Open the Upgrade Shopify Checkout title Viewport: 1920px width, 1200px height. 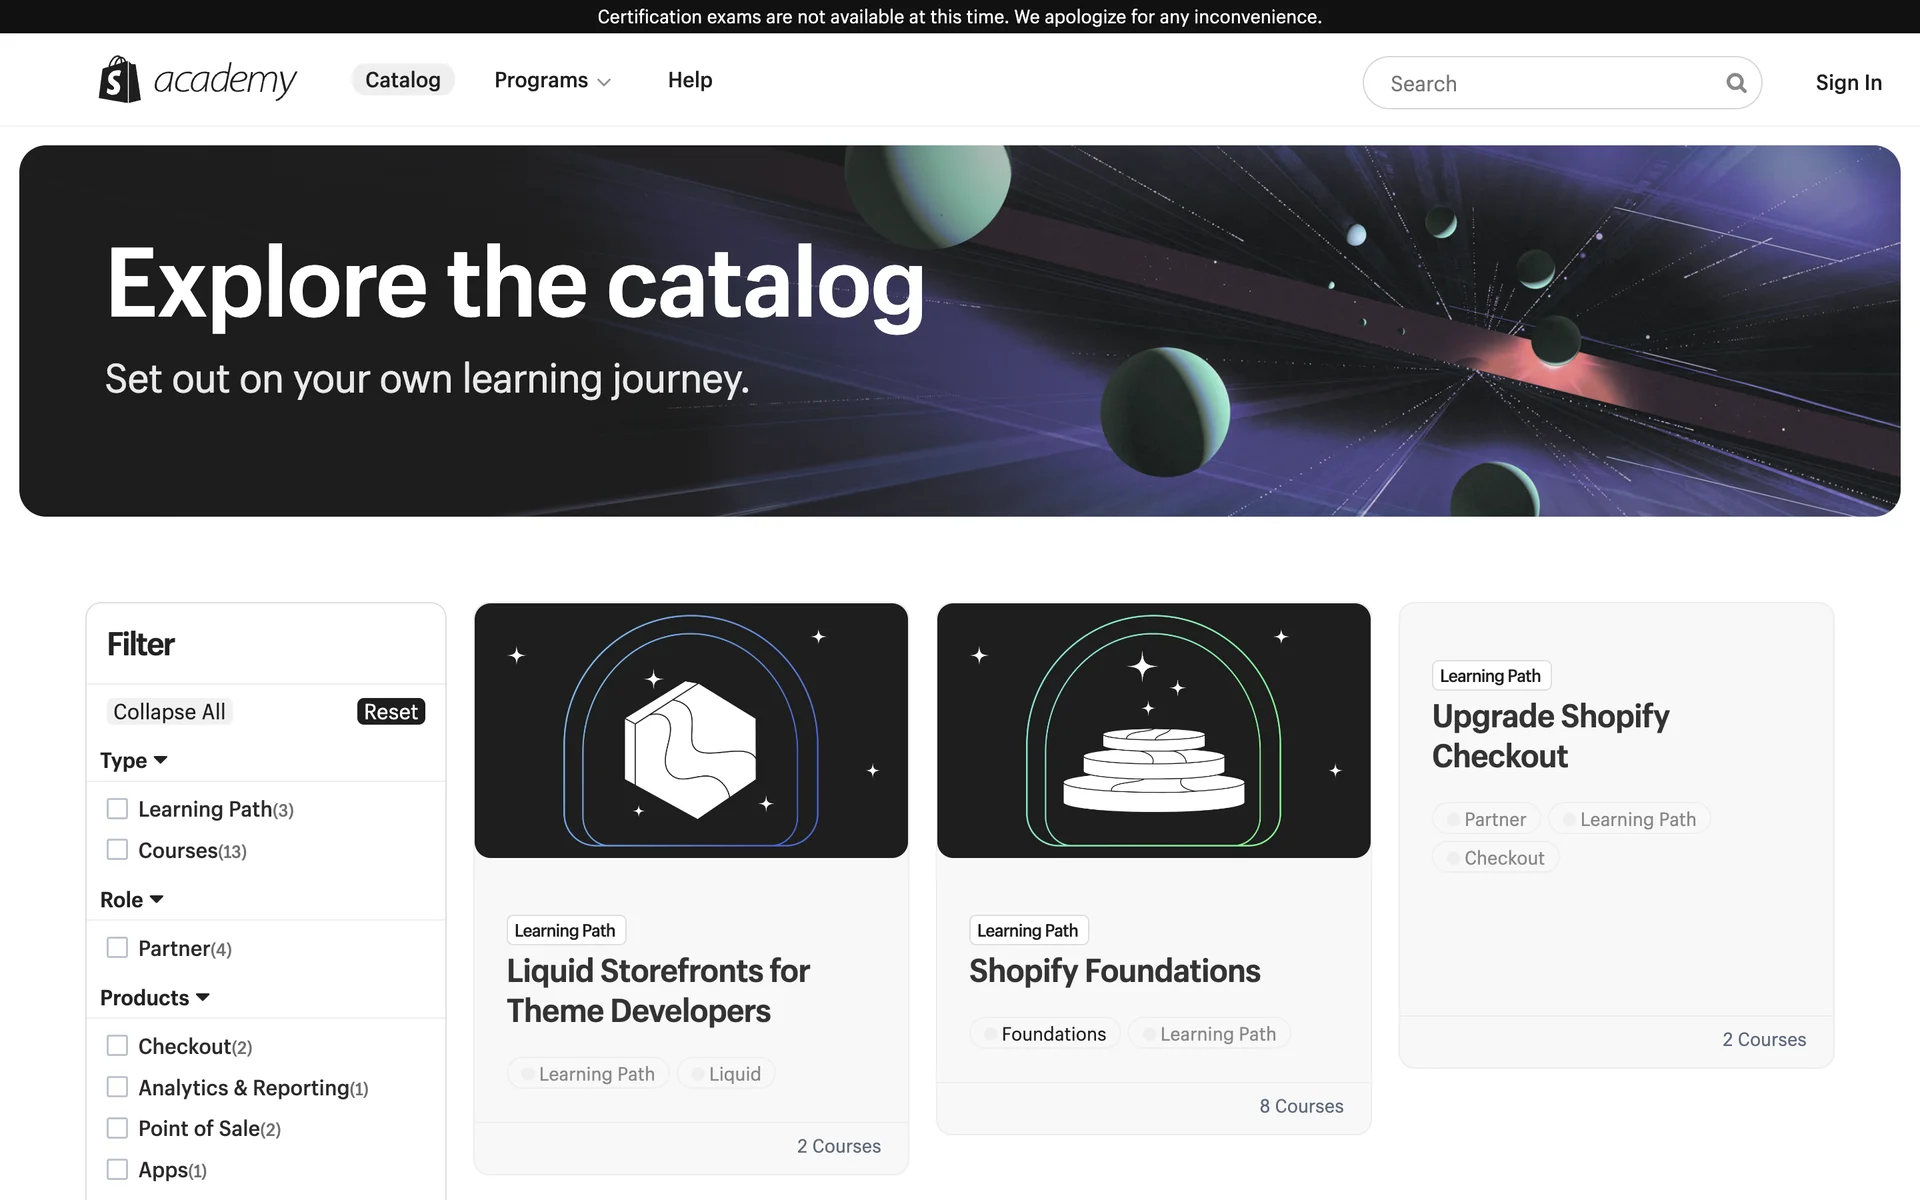1550,736
